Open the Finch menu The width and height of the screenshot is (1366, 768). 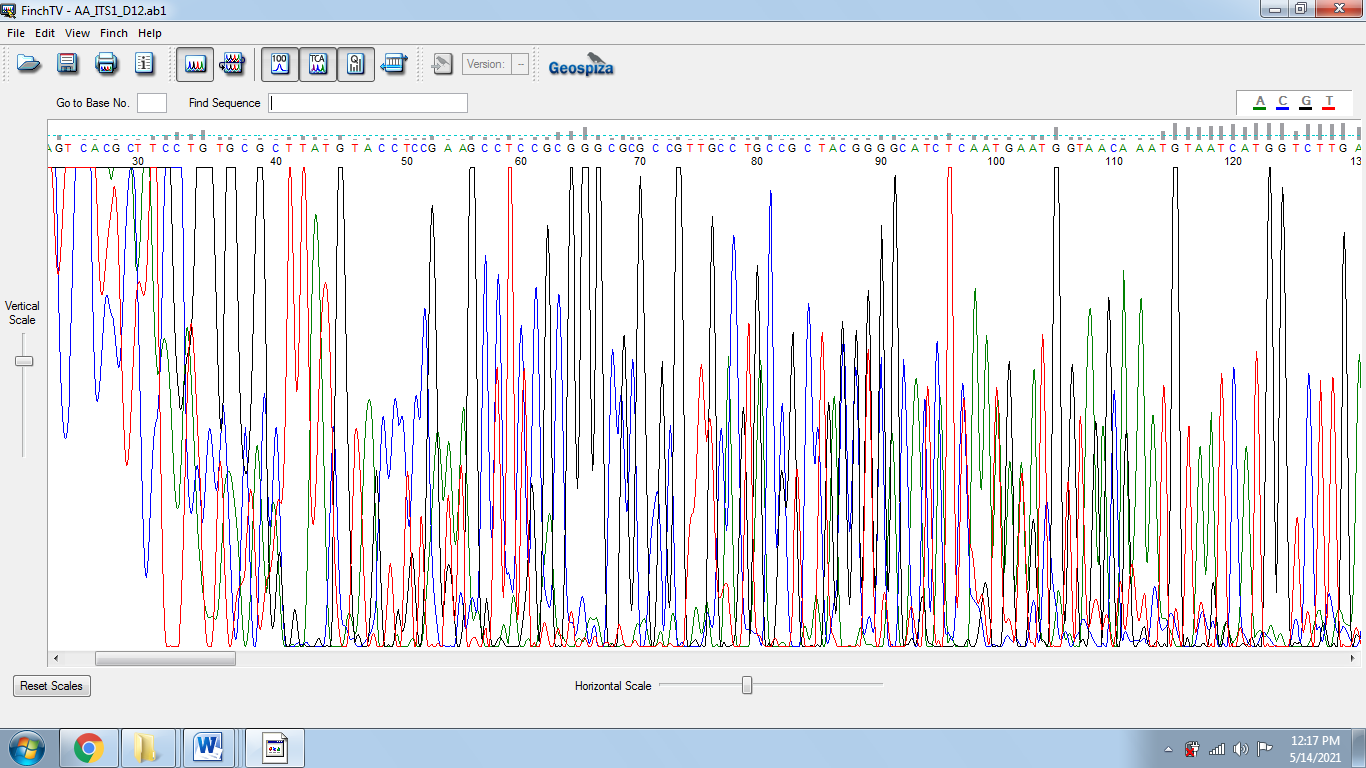[114, 33]
